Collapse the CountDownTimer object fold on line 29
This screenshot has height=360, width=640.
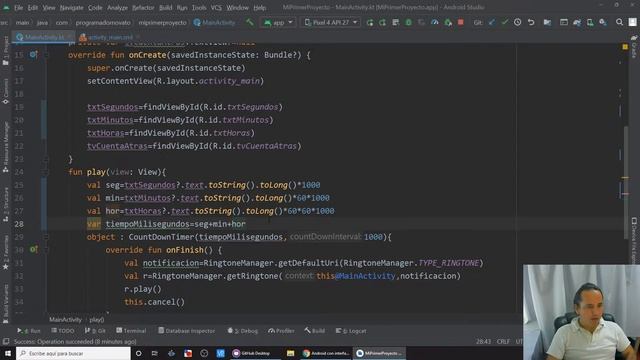pos(46,237)
